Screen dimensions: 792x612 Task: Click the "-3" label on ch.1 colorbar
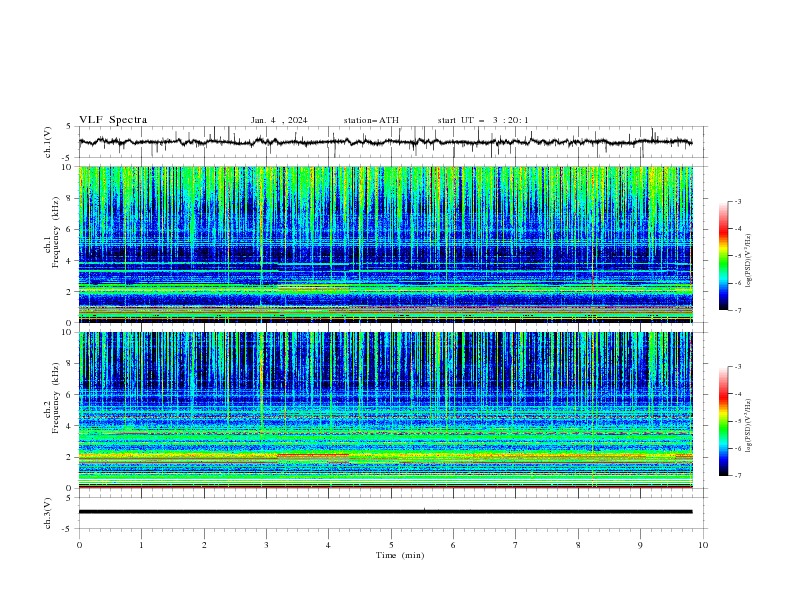tap(737, 201)
